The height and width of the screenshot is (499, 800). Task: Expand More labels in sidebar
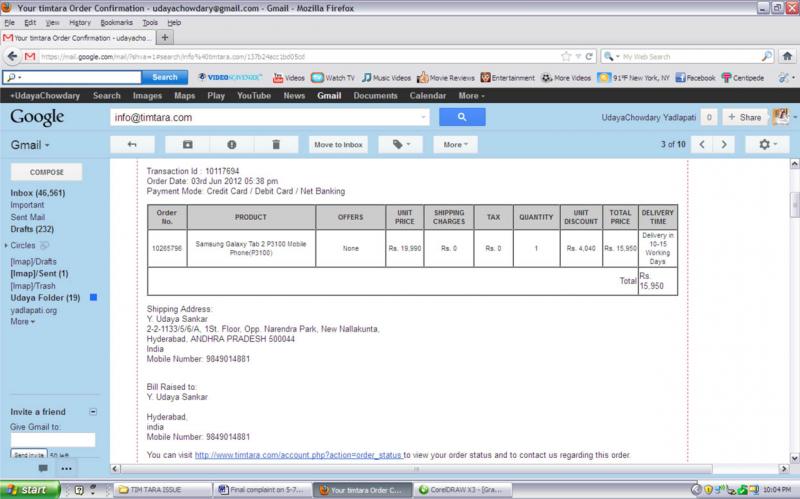pyautogui.click(x=22, y=321)
